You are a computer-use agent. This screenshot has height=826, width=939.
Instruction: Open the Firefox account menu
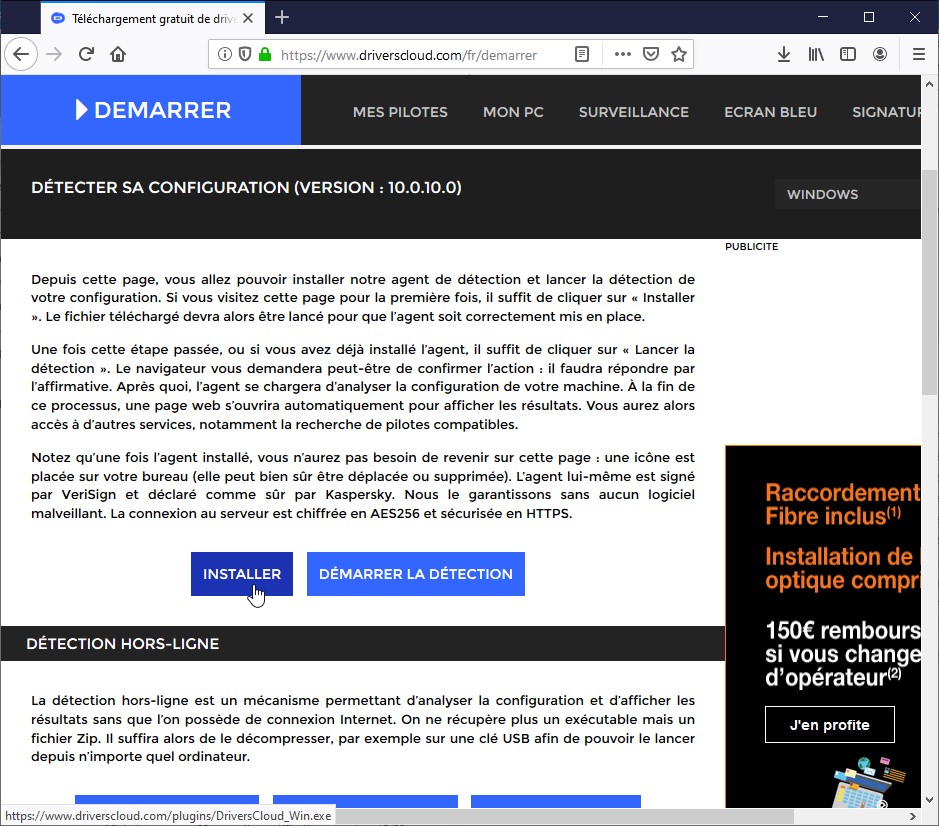pyautogui.click(x=880, y=55)
